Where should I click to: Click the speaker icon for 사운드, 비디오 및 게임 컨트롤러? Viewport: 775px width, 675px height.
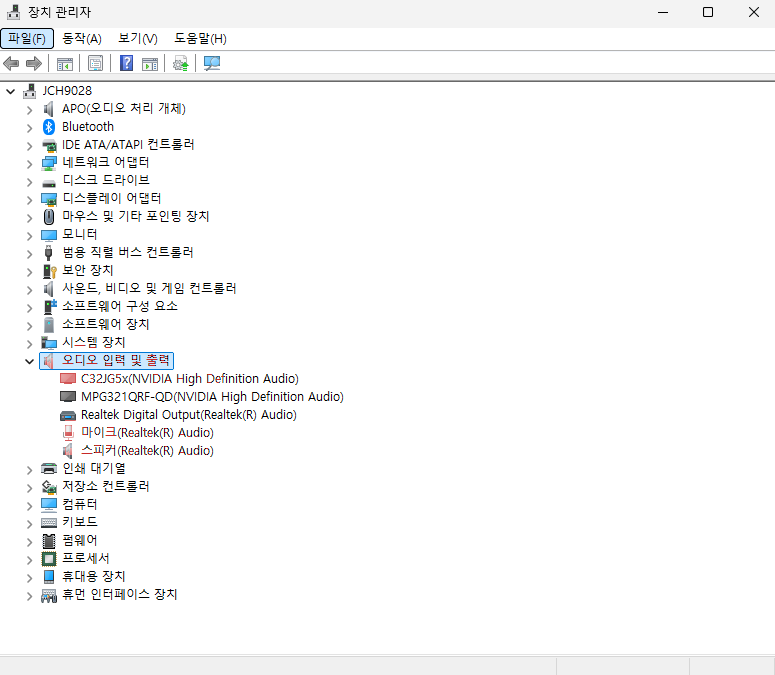[48, 289]
